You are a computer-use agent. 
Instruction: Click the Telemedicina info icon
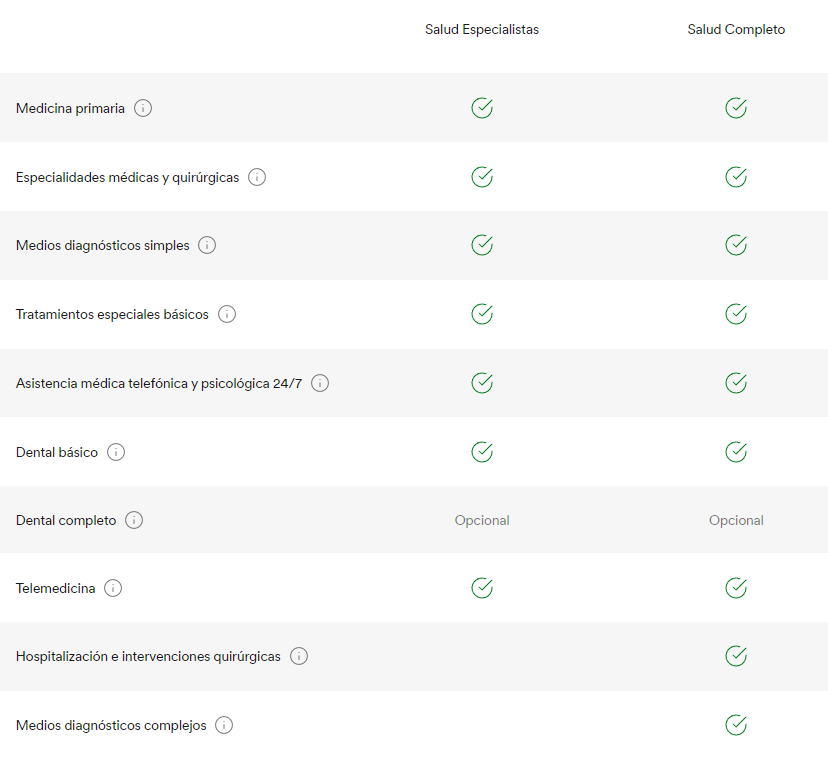pyautogui.click(x=113, y=588)
